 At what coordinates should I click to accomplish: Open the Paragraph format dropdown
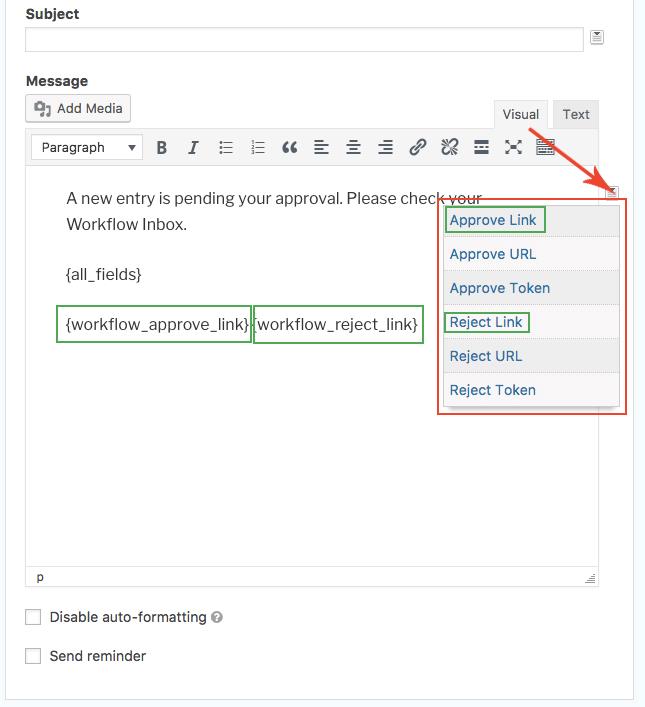[x=87, y=148]
